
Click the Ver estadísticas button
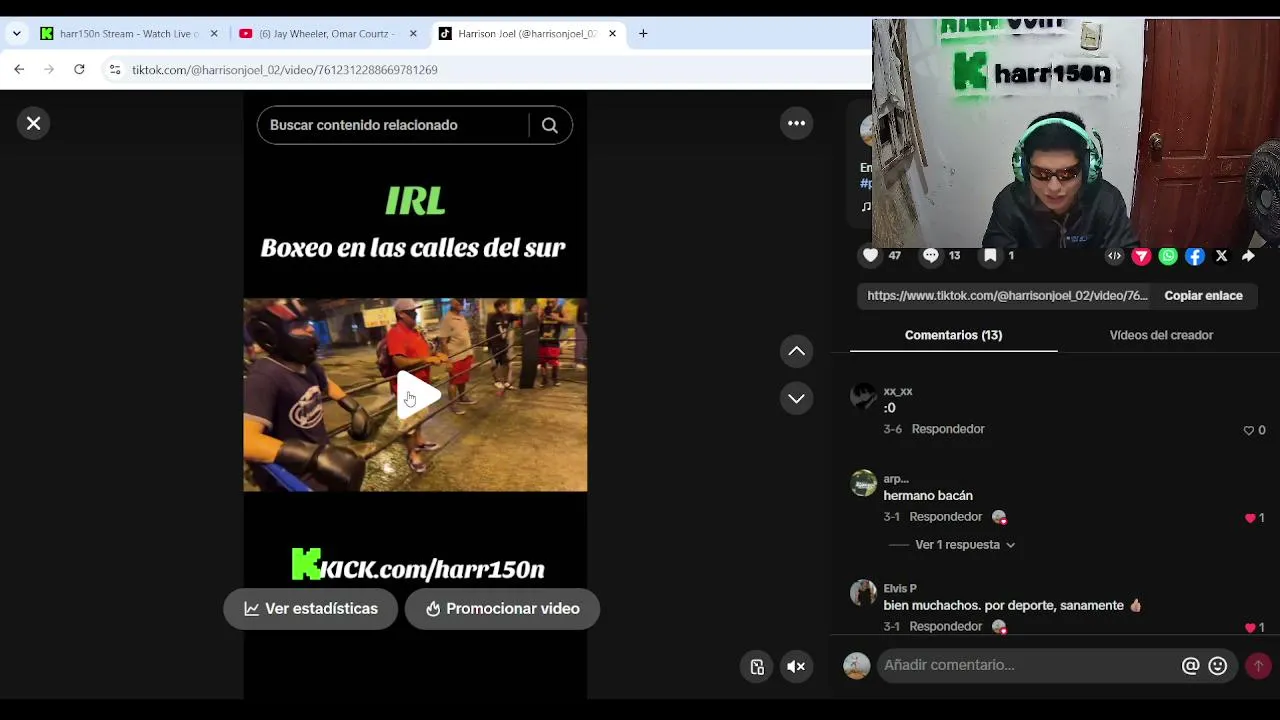[x=310, y=609]
